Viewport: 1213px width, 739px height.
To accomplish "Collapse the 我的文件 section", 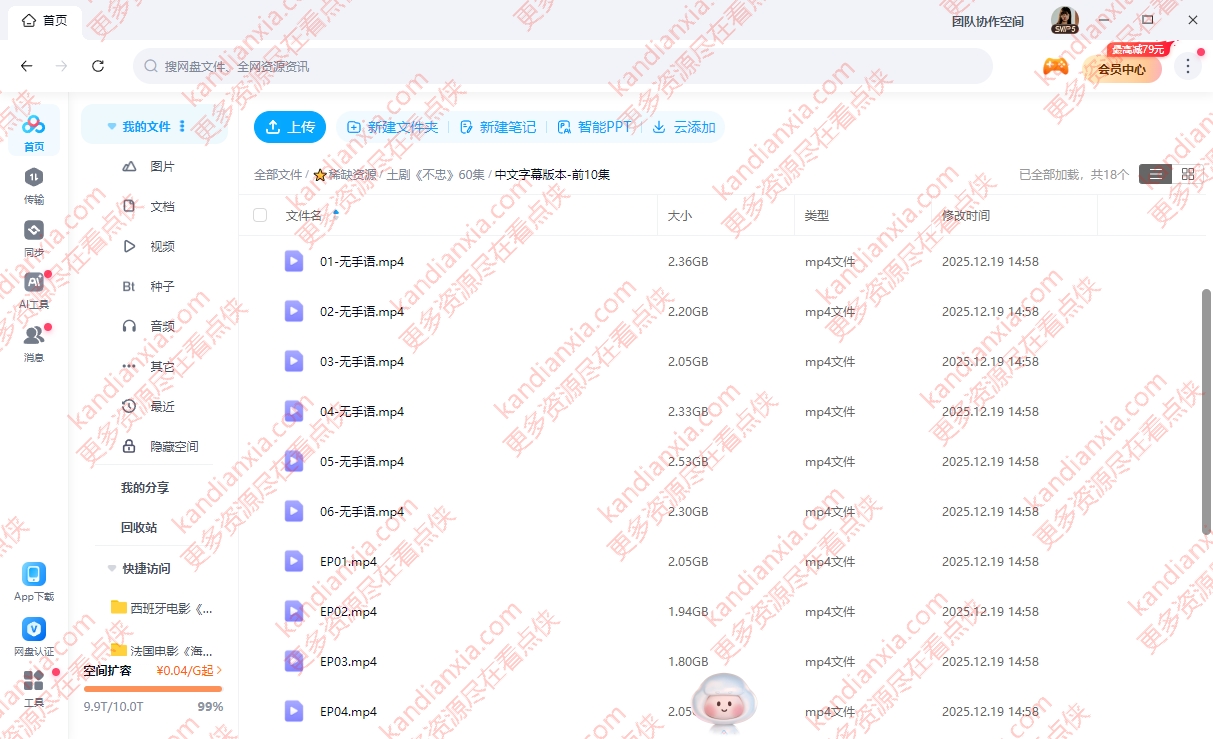I will (111, 125).
